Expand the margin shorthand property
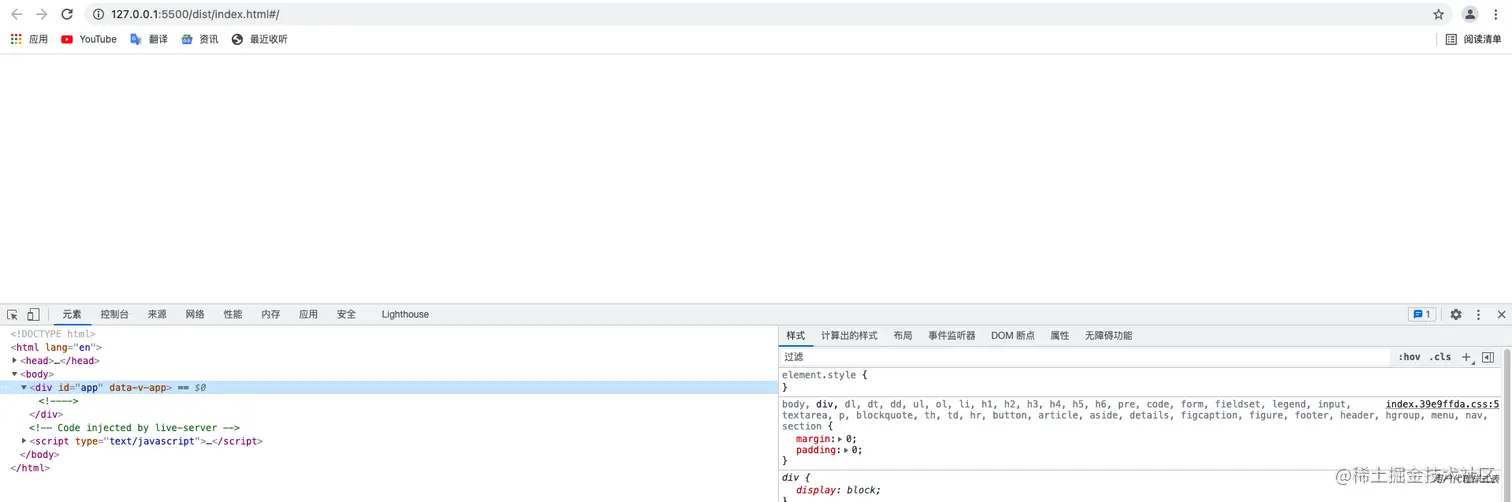The width and height of the screenshot is (1512, 502). pyautogui.click(x=840, y=439)
